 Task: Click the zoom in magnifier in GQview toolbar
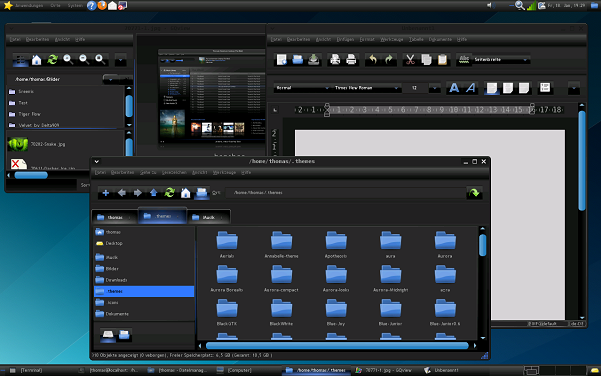coord(68,59)
